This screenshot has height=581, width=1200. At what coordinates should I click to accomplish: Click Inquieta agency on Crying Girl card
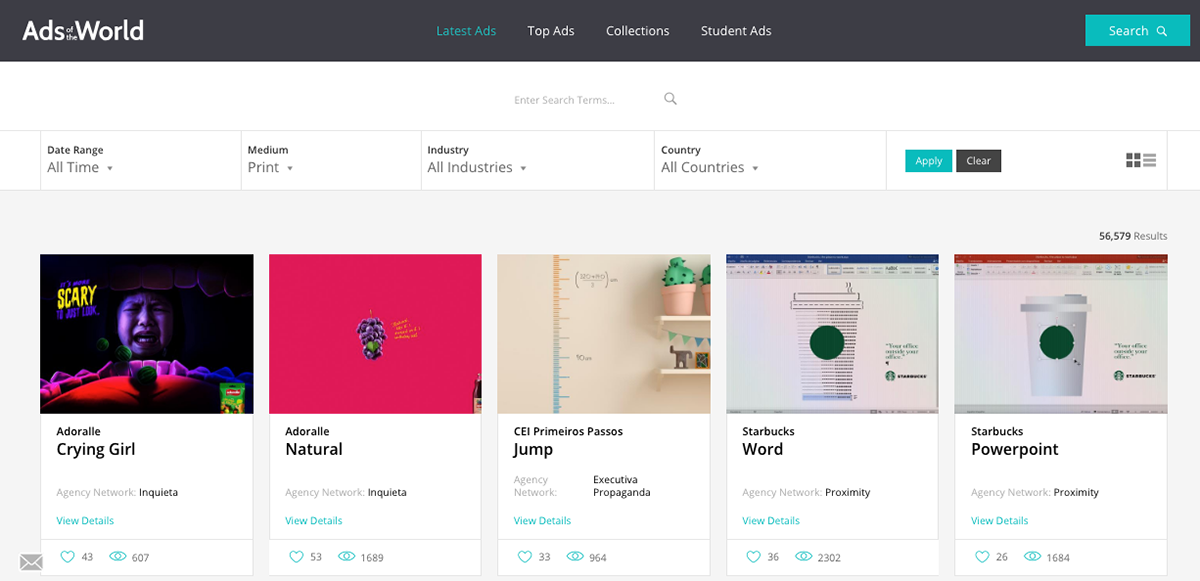tap(158, 492)
